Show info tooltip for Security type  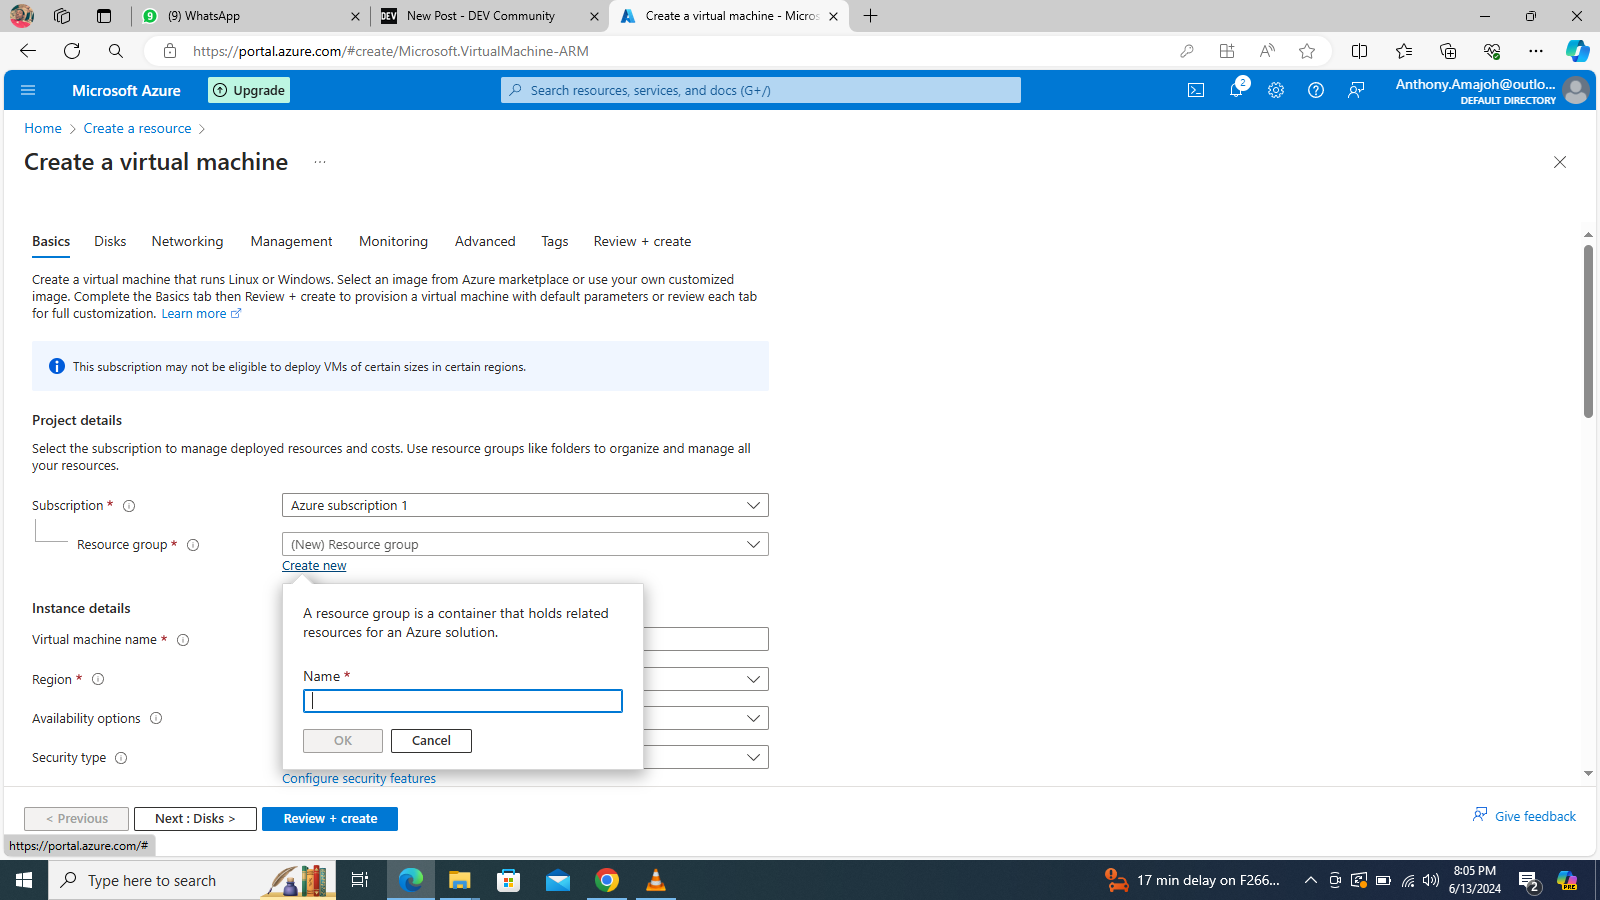121,758
